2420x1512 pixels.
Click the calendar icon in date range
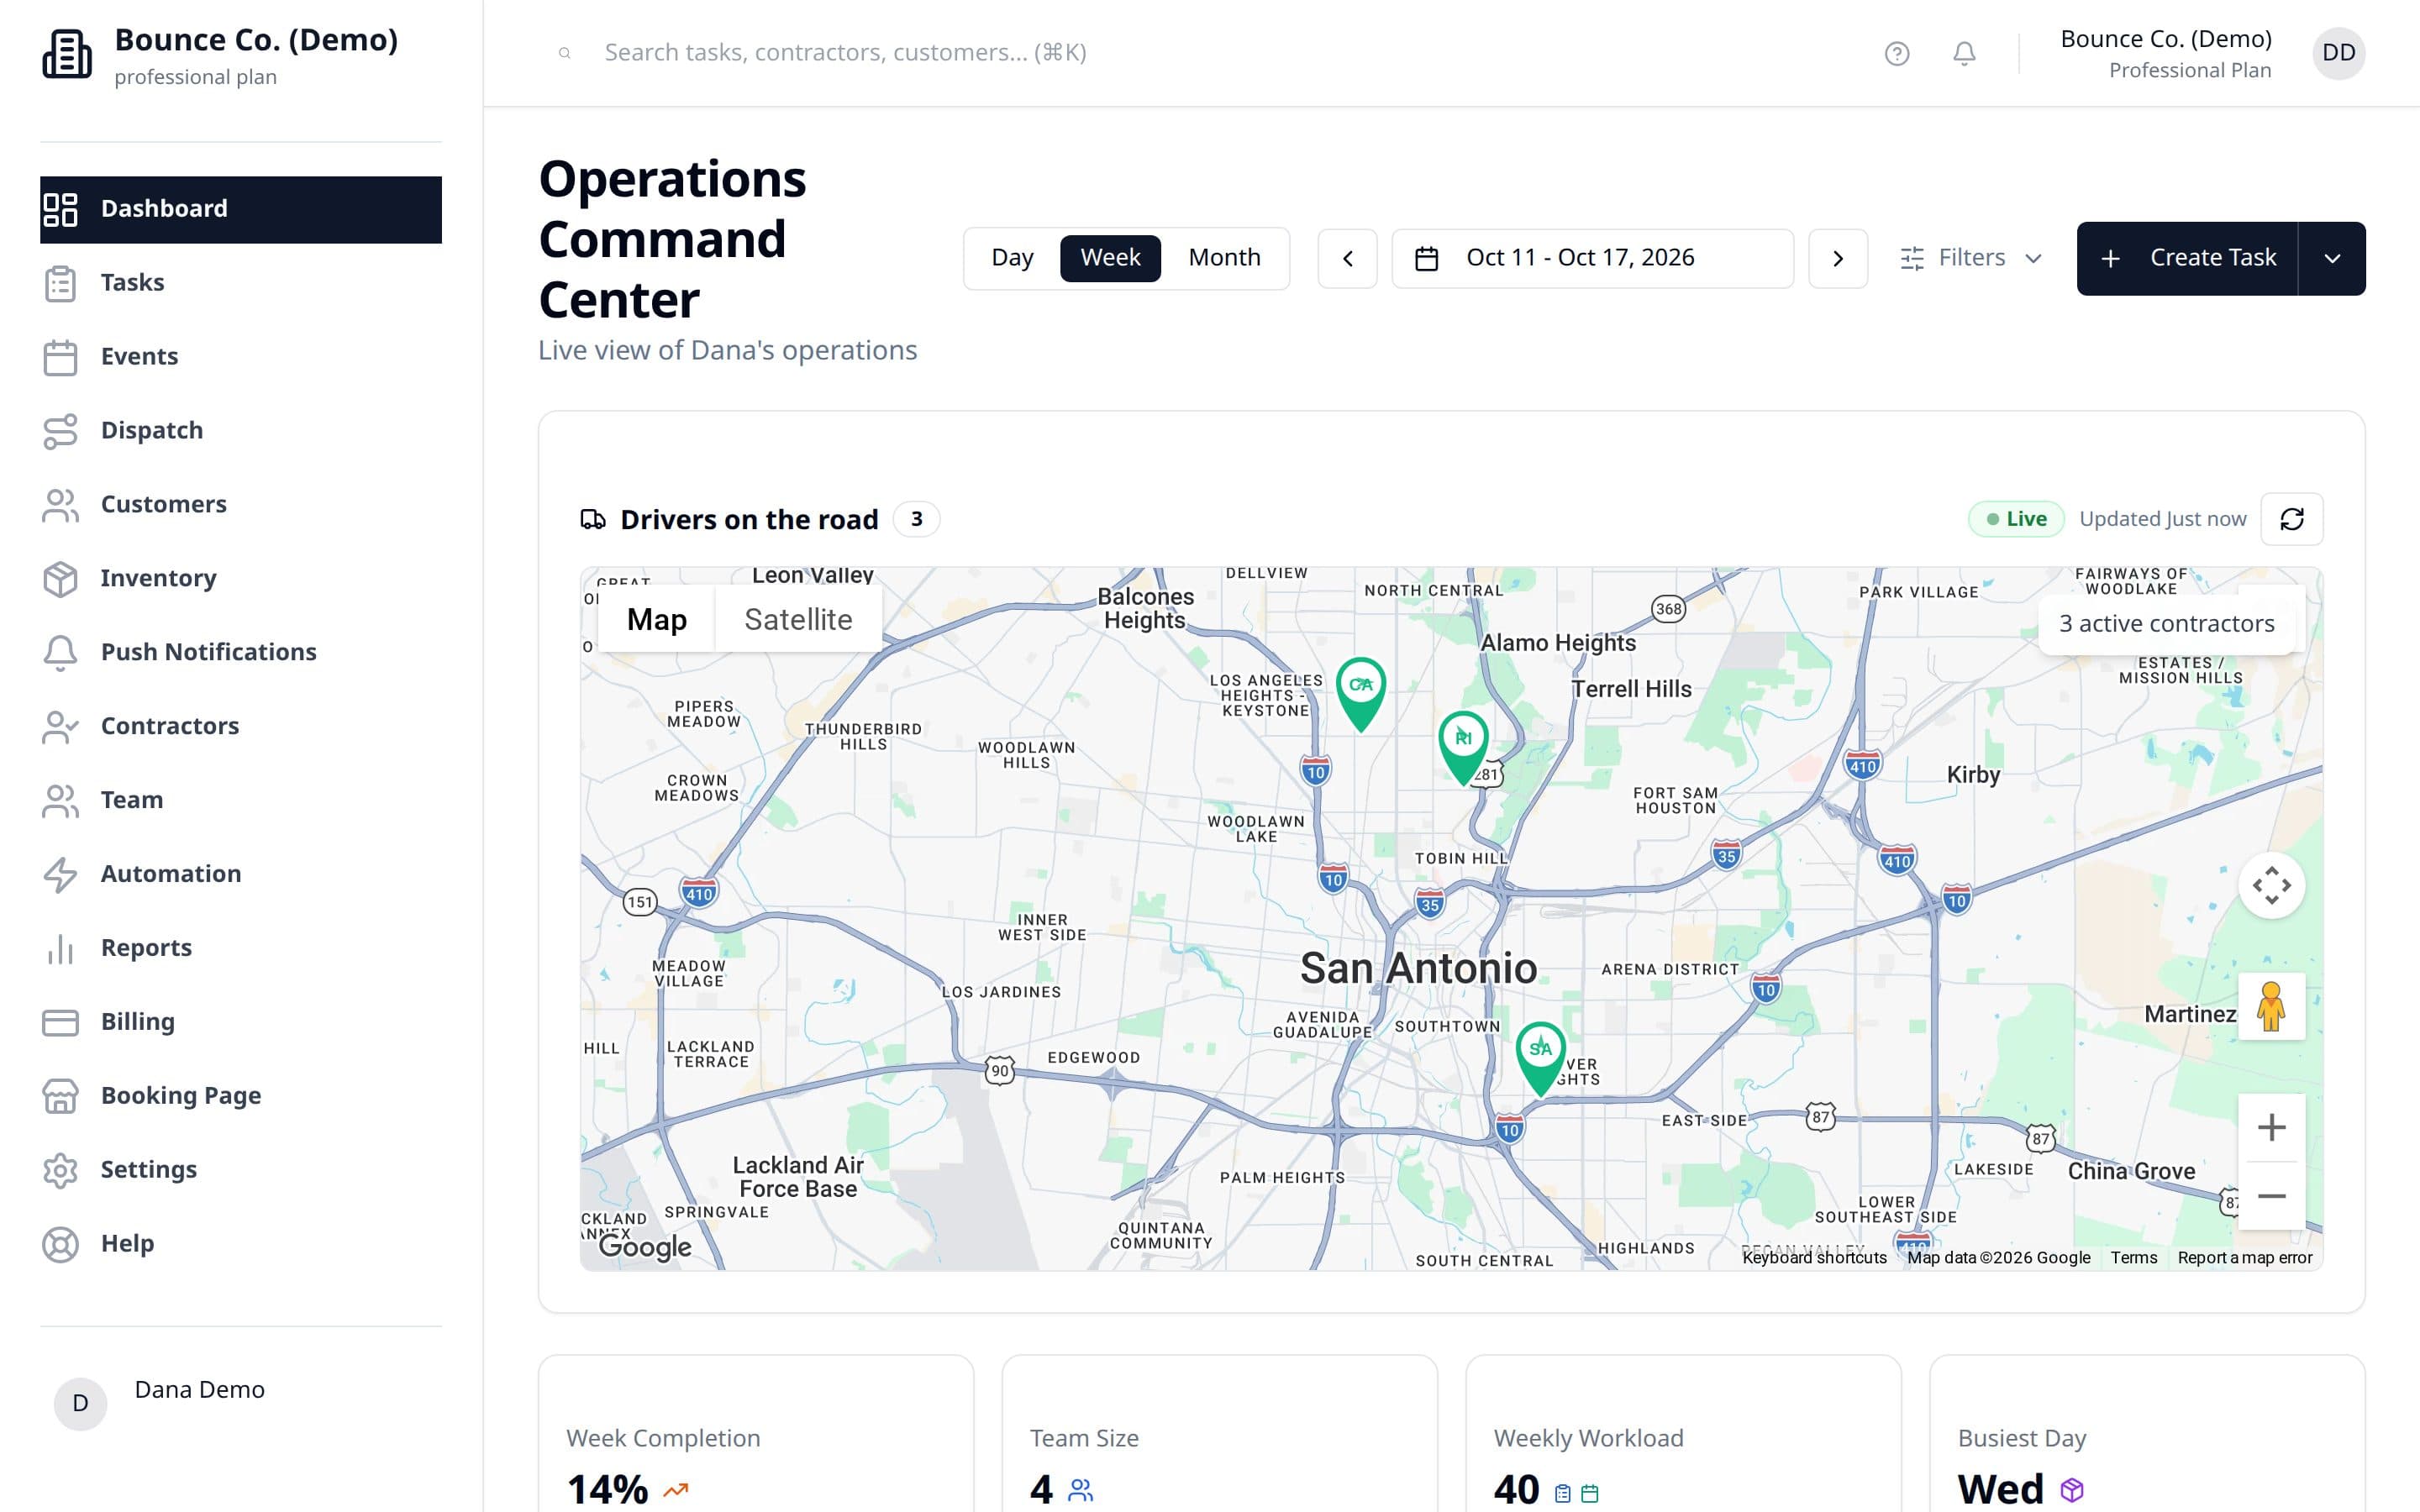tap(1427, 259)
